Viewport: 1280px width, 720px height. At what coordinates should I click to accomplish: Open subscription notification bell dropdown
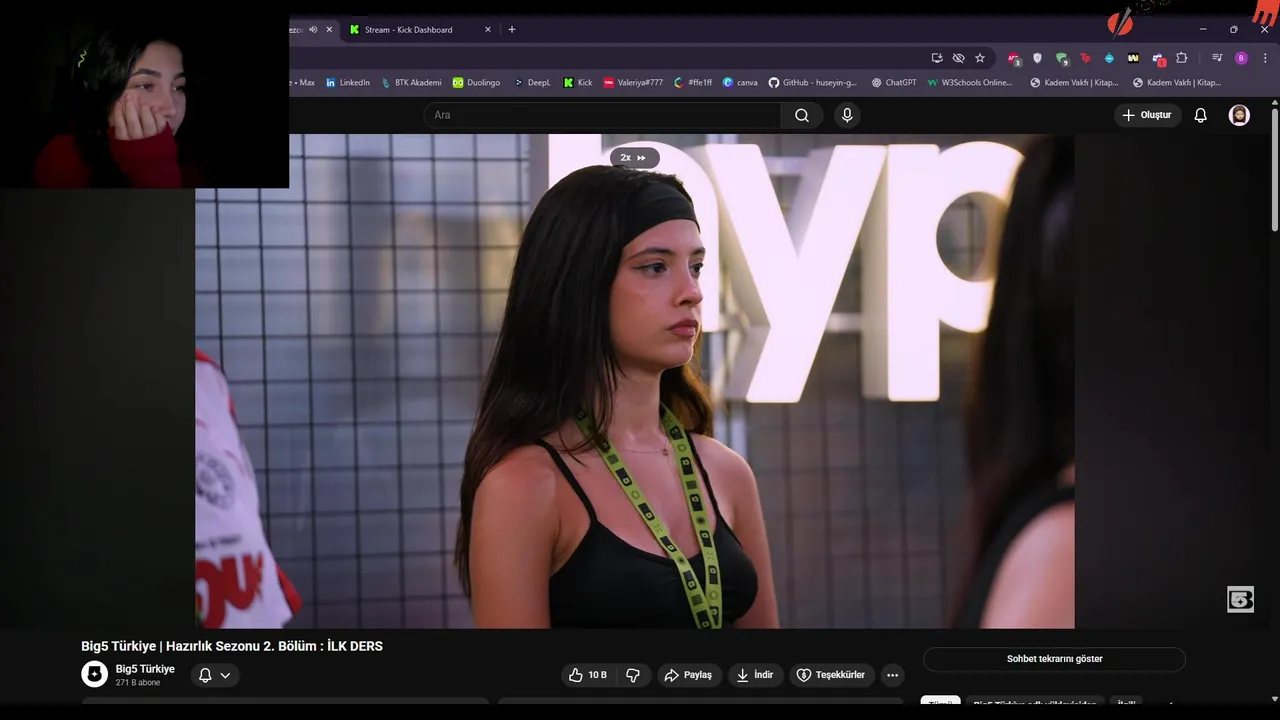pos(215,675)
